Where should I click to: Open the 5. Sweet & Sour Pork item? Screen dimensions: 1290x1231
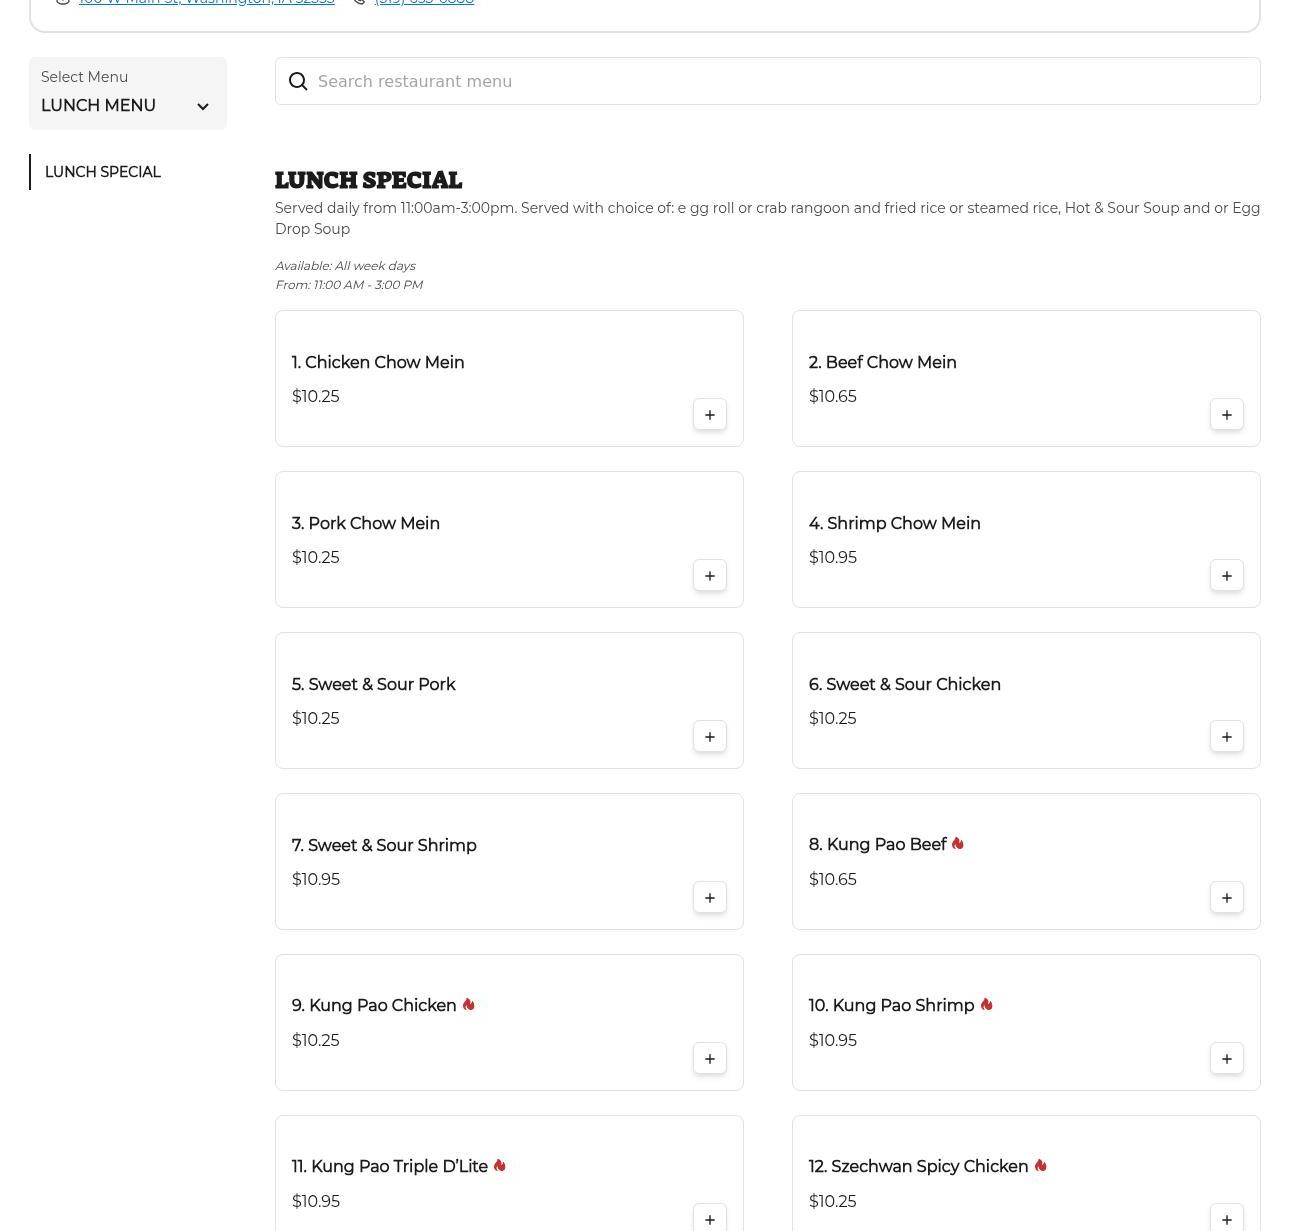pos(509,701)
